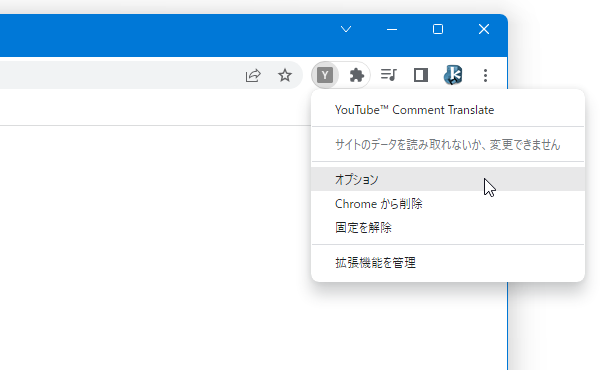
Task: Select オプション in the context menu
Action: pos(448,179)
